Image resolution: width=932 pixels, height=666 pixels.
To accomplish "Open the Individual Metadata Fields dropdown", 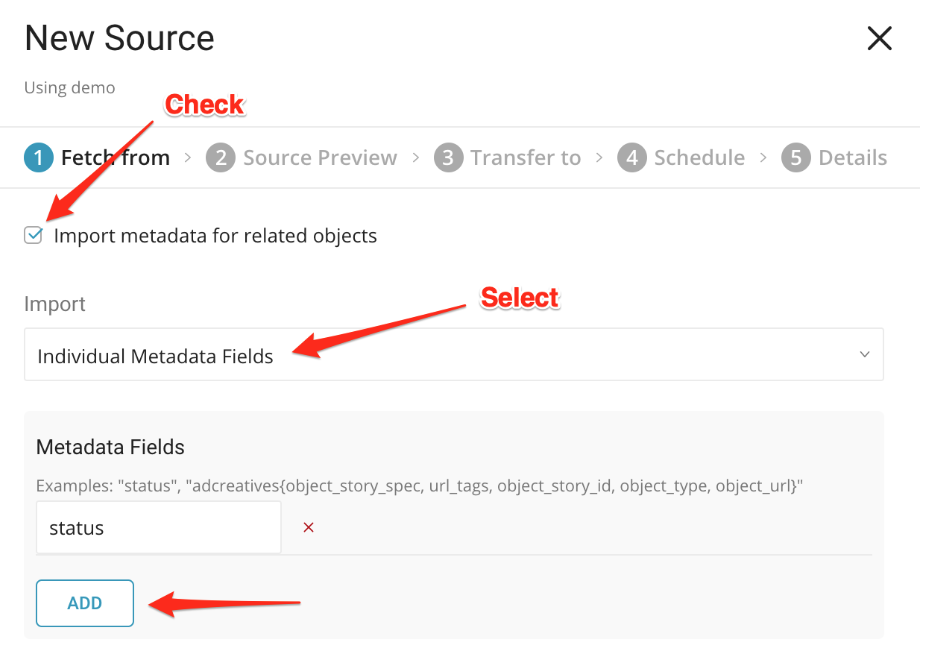I will coord(453,355).
